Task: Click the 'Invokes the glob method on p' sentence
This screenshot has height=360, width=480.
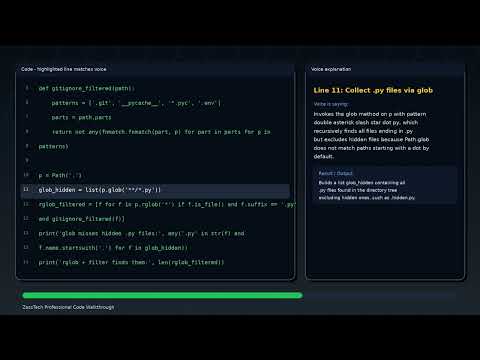Action: (x=370, y=114)
